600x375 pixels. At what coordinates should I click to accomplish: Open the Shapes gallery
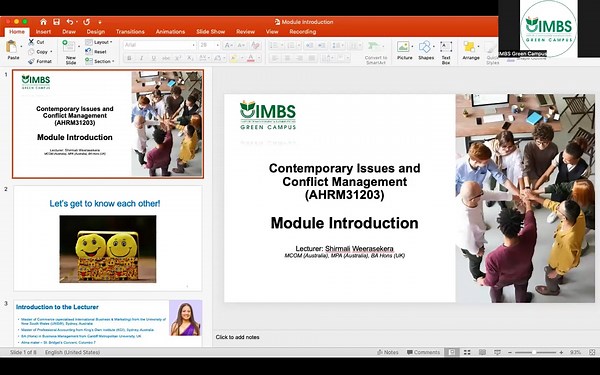426,51
